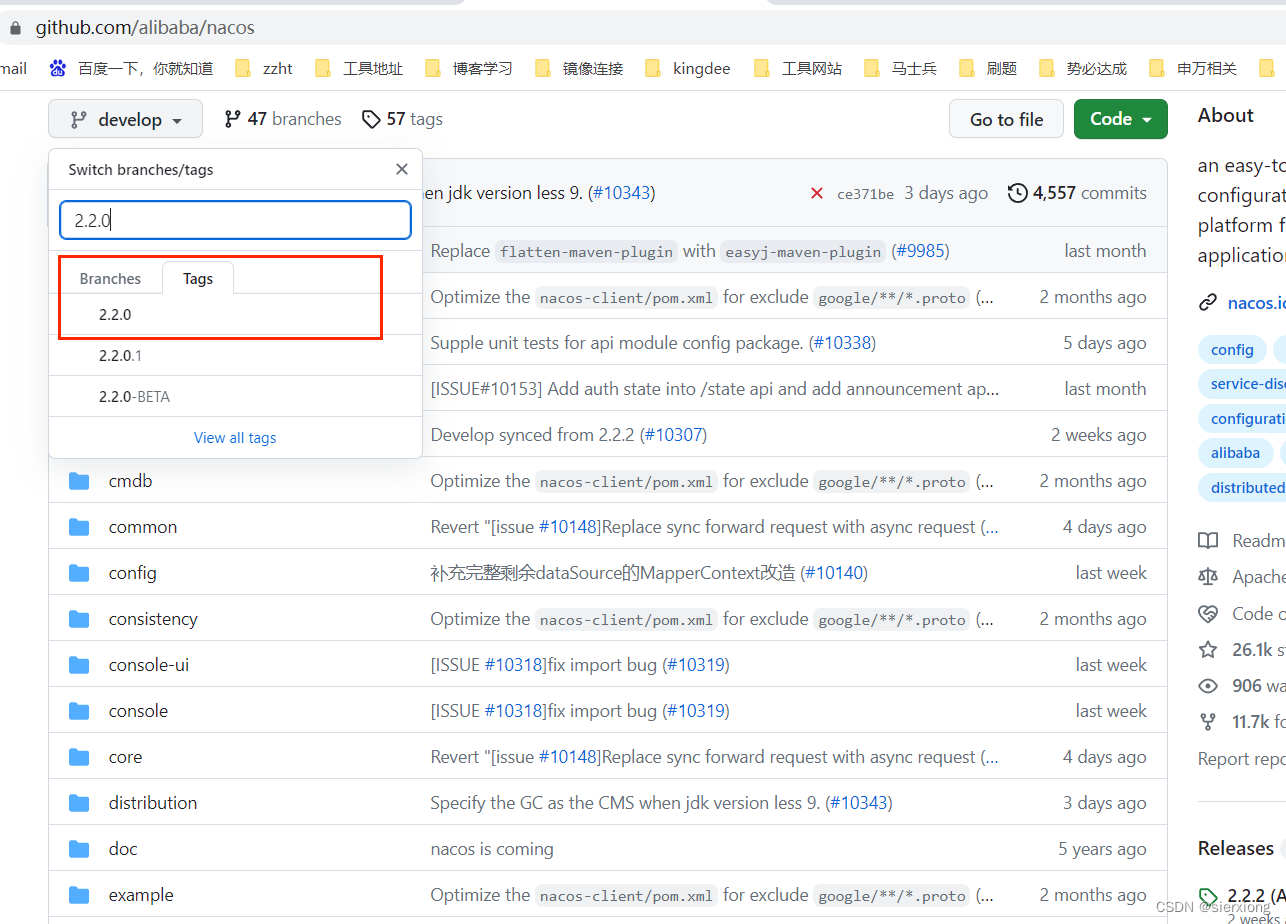1286x924 pixels.
Task: Click the distribution folder icon
Action: click(79, 803)
